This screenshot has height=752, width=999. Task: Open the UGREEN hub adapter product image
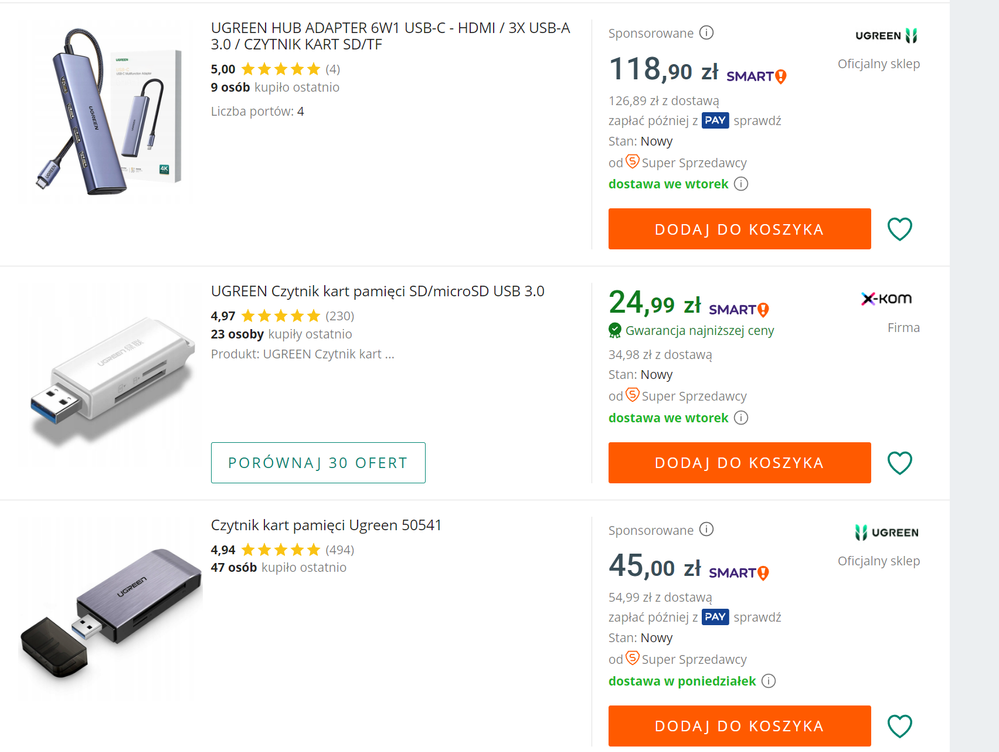(110, 110)
